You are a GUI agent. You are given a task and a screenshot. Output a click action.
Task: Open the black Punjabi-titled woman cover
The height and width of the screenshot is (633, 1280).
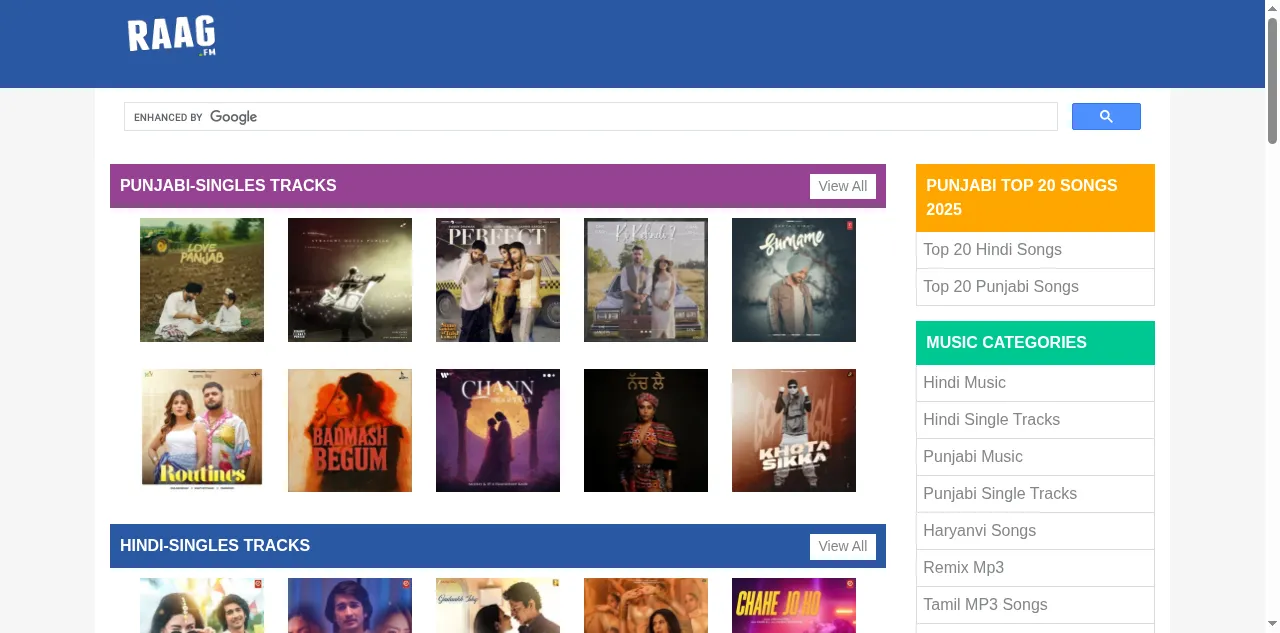click(646, 430)
